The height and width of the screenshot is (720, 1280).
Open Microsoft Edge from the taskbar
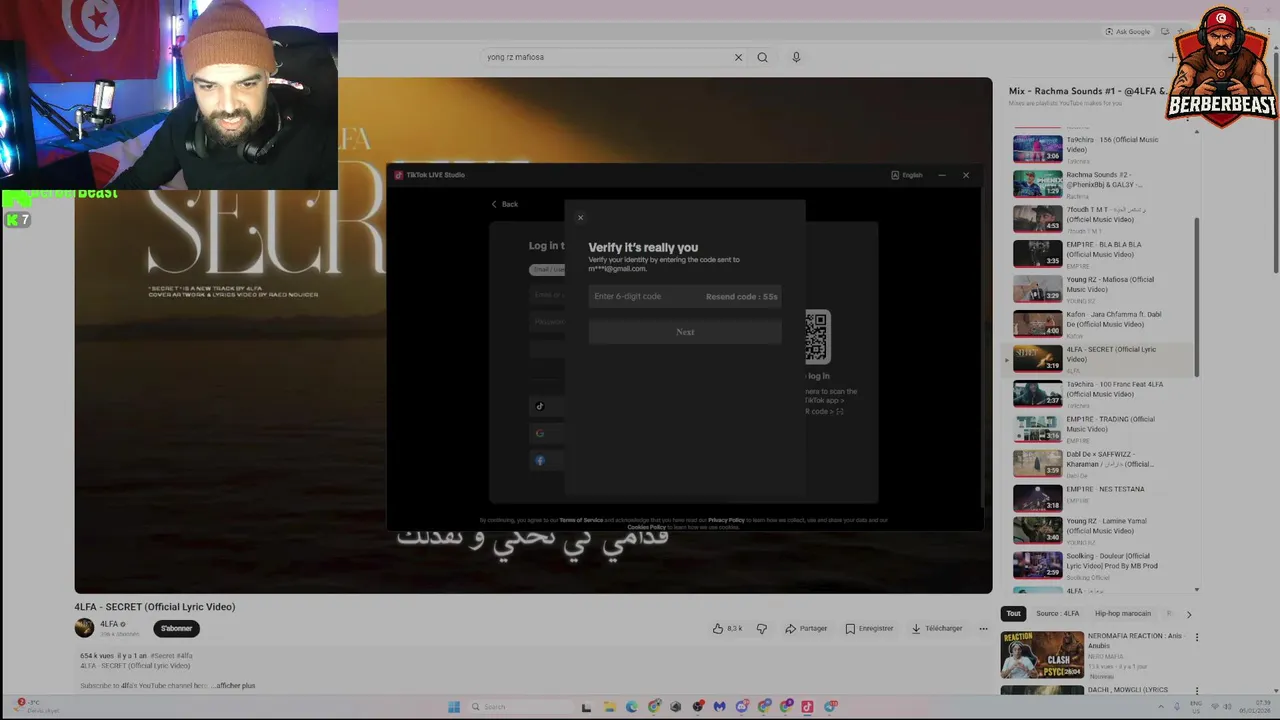click(x=632, y=707)
